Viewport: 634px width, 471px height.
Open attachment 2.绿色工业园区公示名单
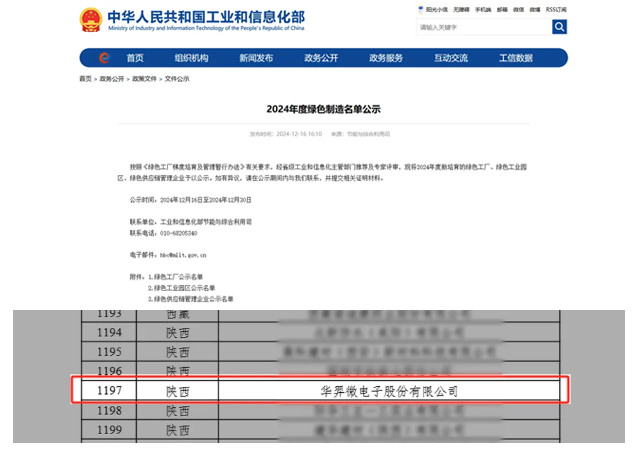pyautogui.click(x=182, y=288)
